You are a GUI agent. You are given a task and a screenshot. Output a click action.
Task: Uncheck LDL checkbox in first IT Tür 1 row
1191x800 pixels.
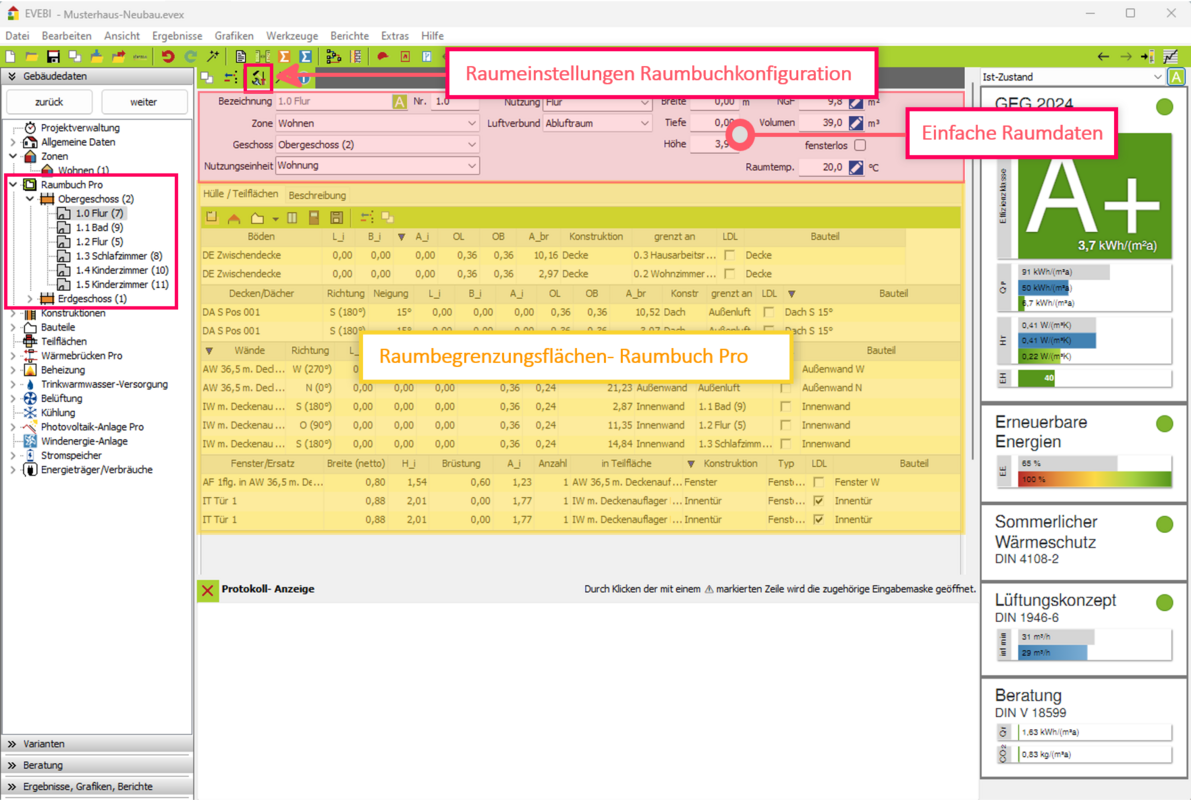coord(819,501)
